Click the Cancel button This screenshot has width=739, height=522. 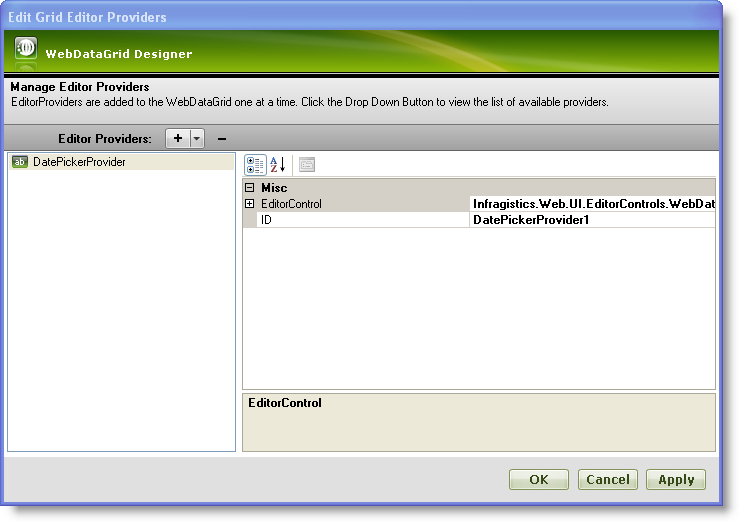(608, 480)
